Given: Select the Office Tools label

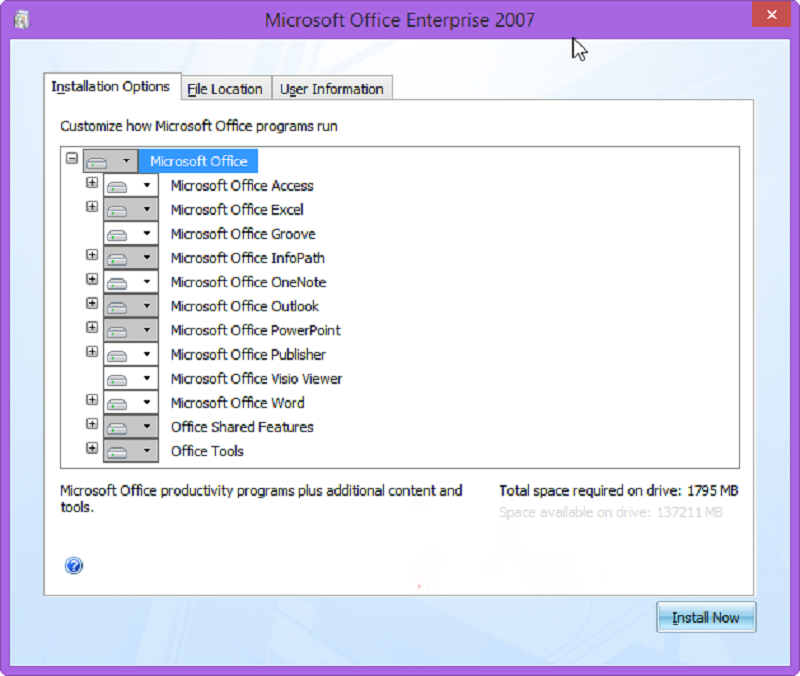Looking at the screenshot, I should tap(207, 451).
